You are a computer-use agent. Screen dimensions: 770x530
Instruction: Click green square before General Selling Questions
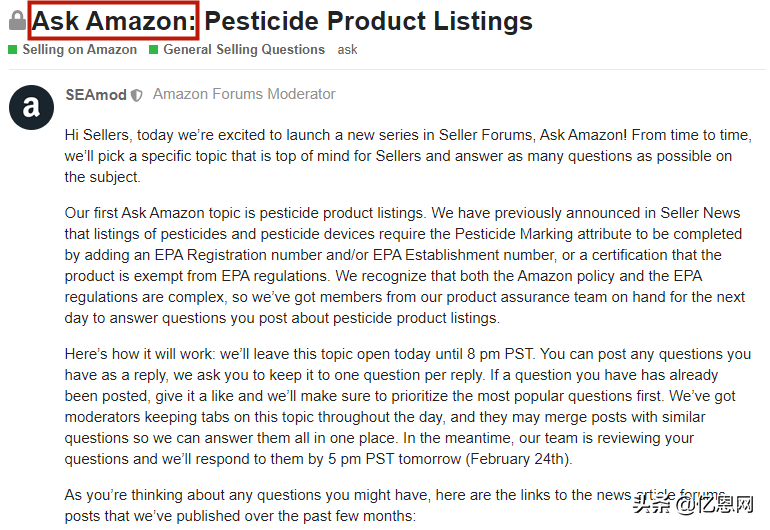[x=153, y=50]
